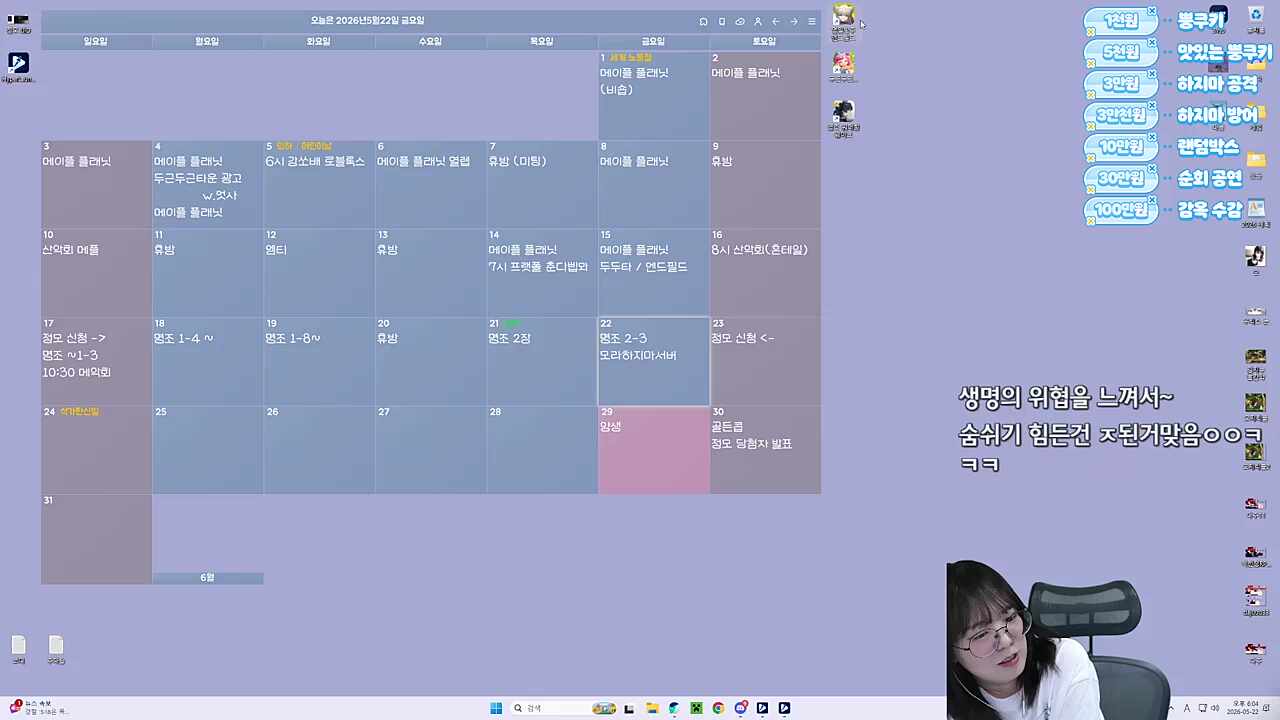1280x720 pixels.
Task: Click the 토요일 column header
Action: [x=765, y=42]
